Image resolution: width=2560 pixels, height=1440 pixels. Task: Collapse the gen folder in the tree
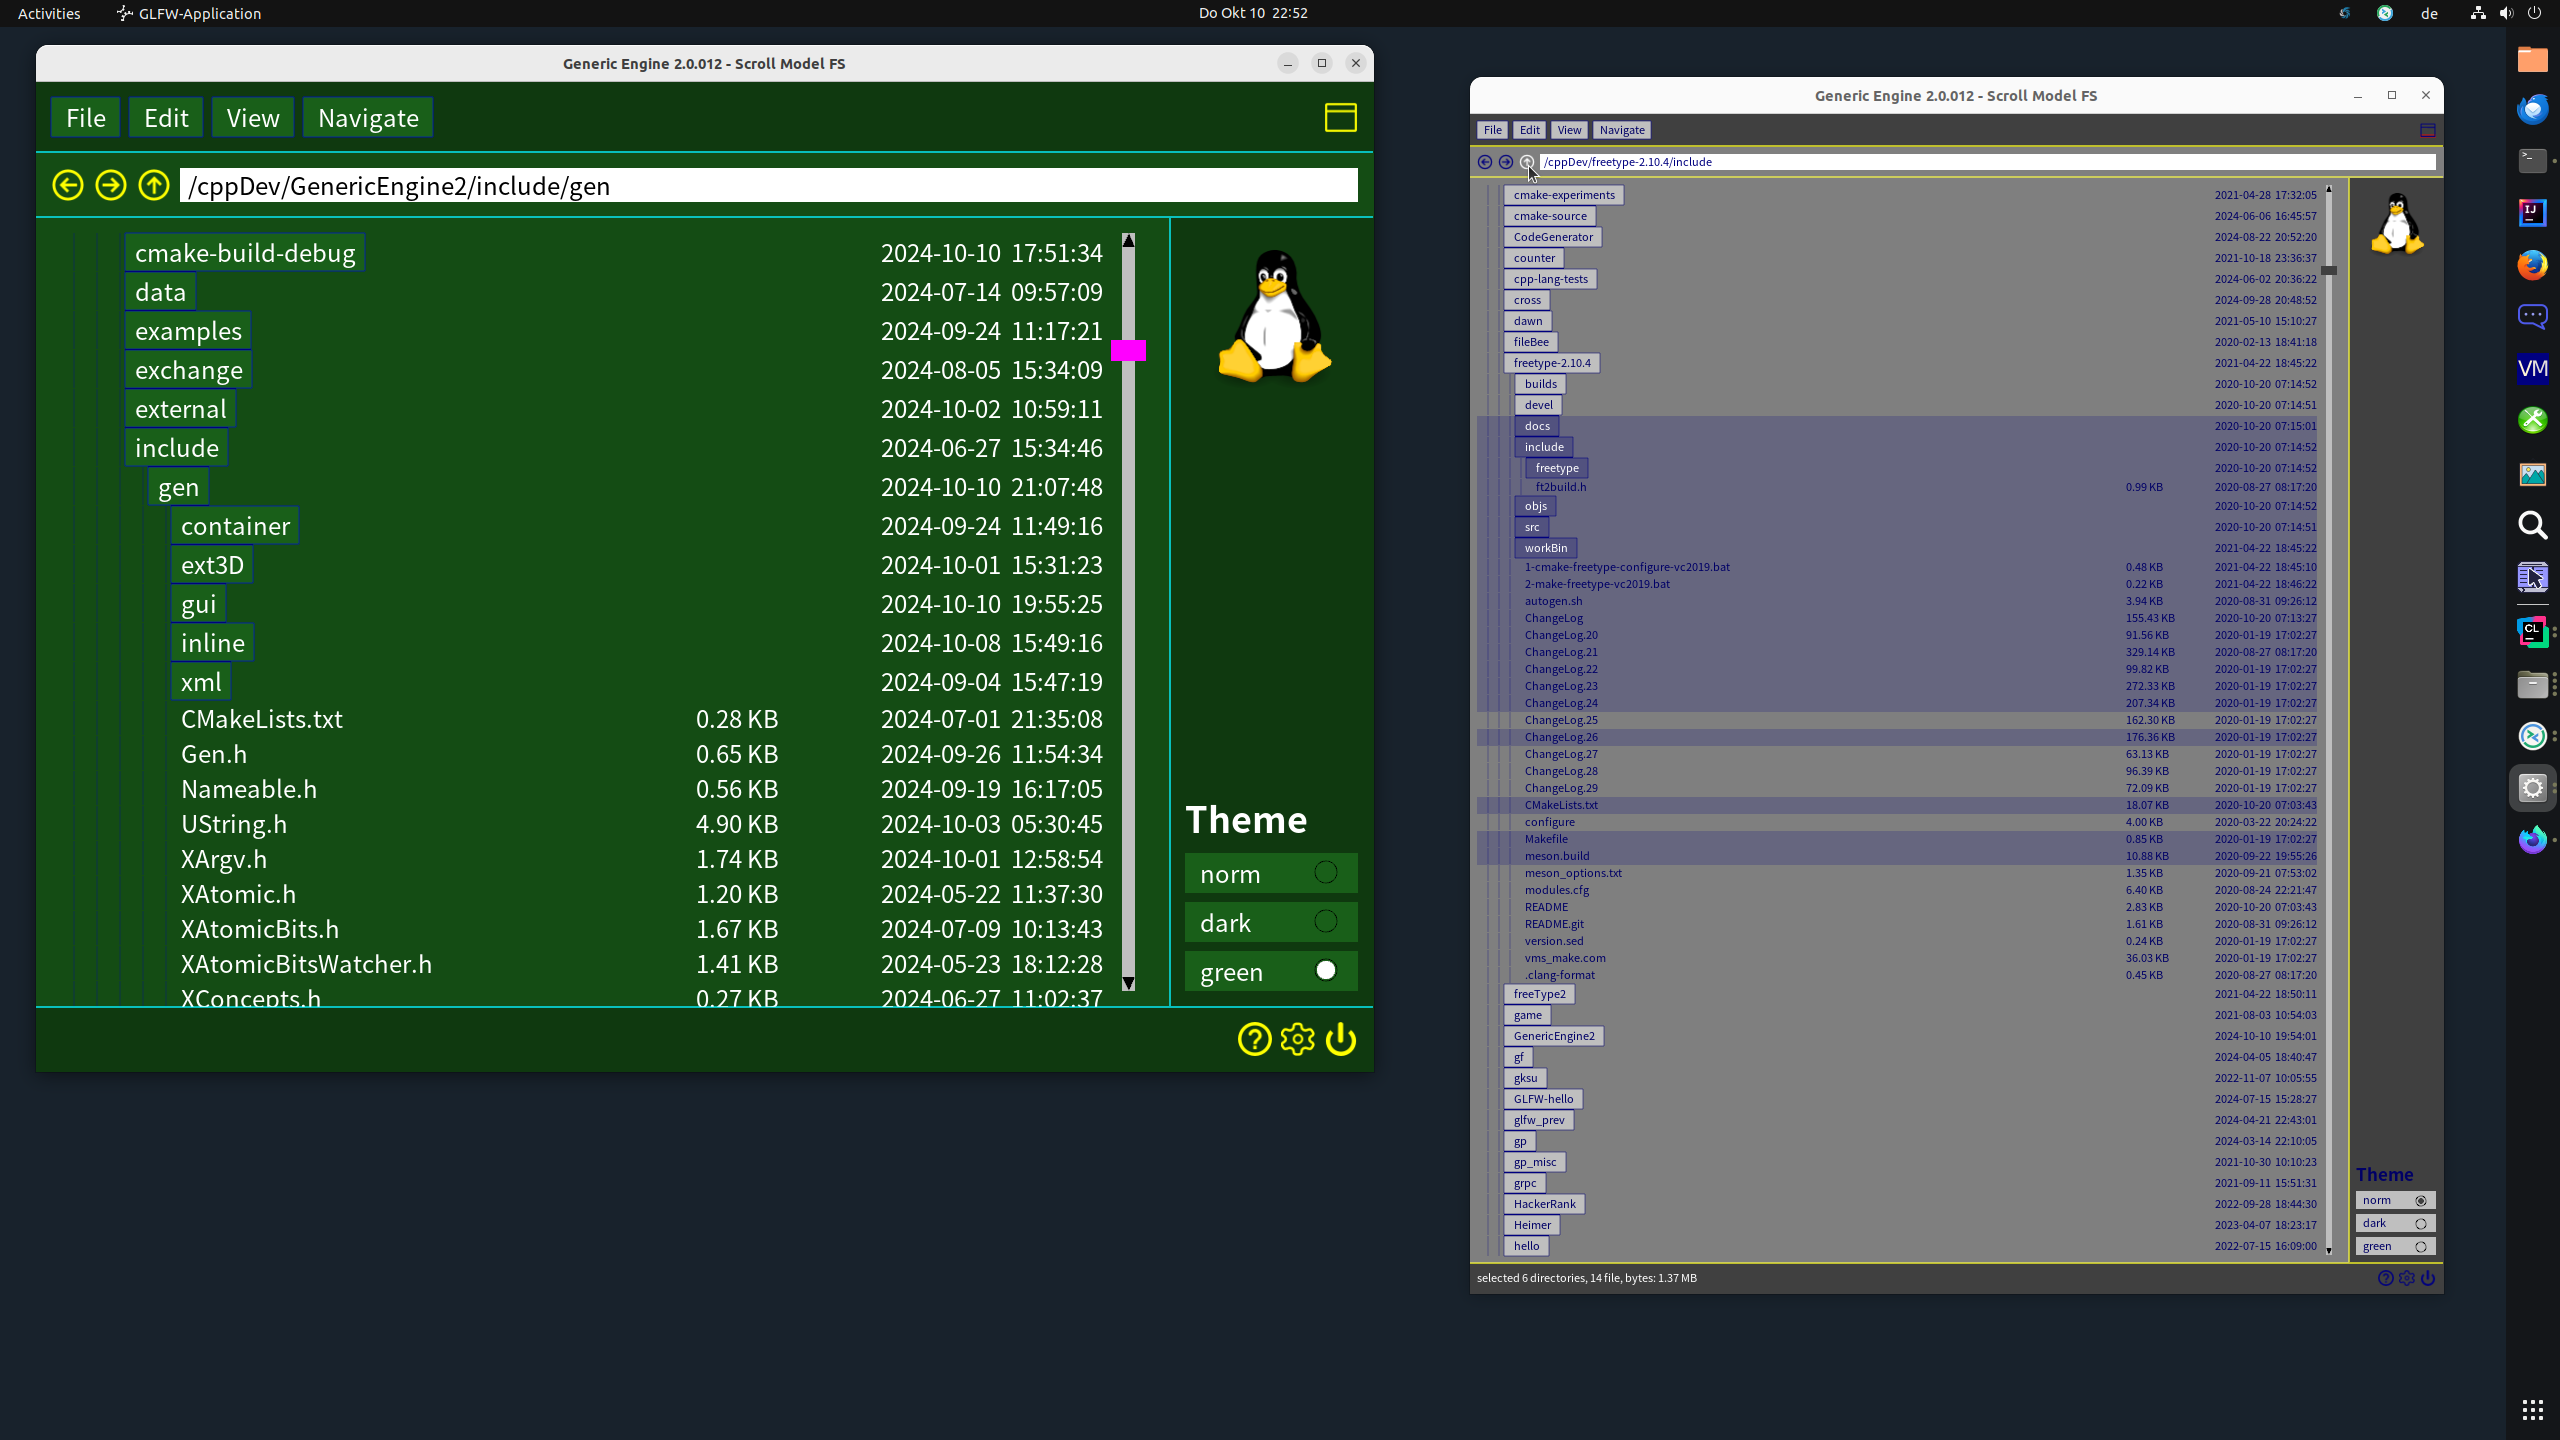(178, 487)
